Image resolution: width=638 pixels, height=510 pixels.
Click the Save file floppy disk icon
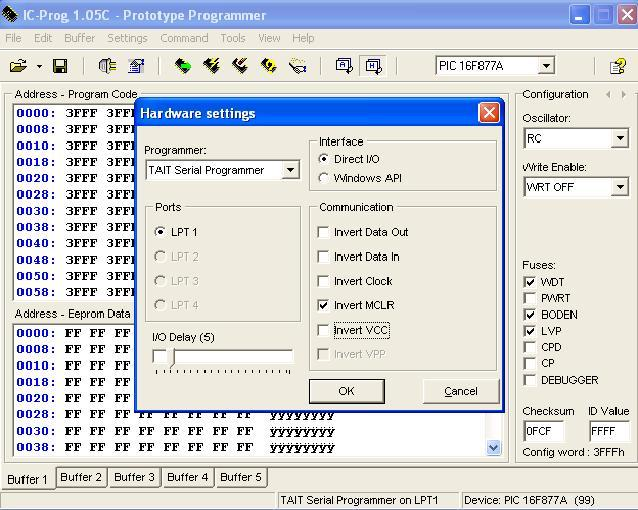coord(60,66)
